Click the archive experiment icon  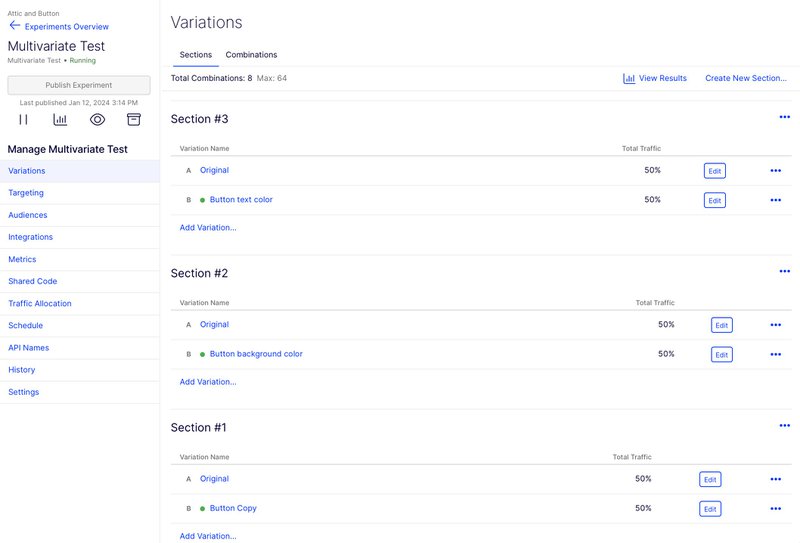pyautogui.click(x=133, y=120)
